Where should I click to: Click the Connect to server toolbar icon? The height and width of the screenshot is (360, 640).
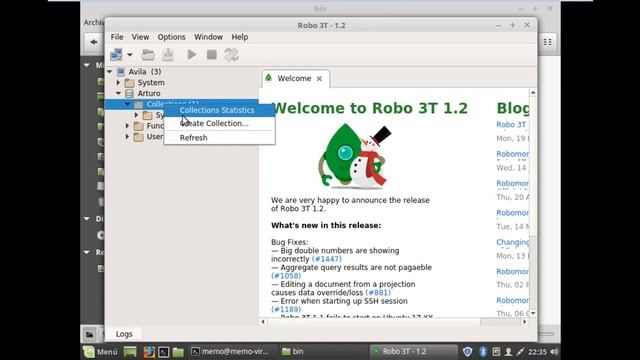click(x=116, y=55)
